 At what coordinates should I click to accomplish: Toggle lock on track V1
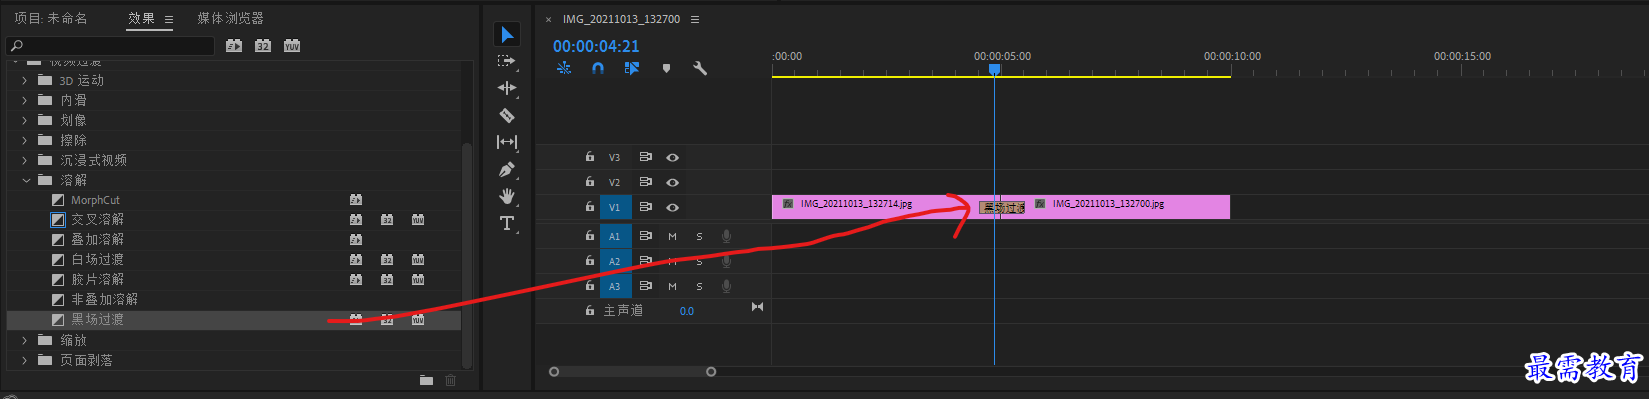tap(590, 207)
